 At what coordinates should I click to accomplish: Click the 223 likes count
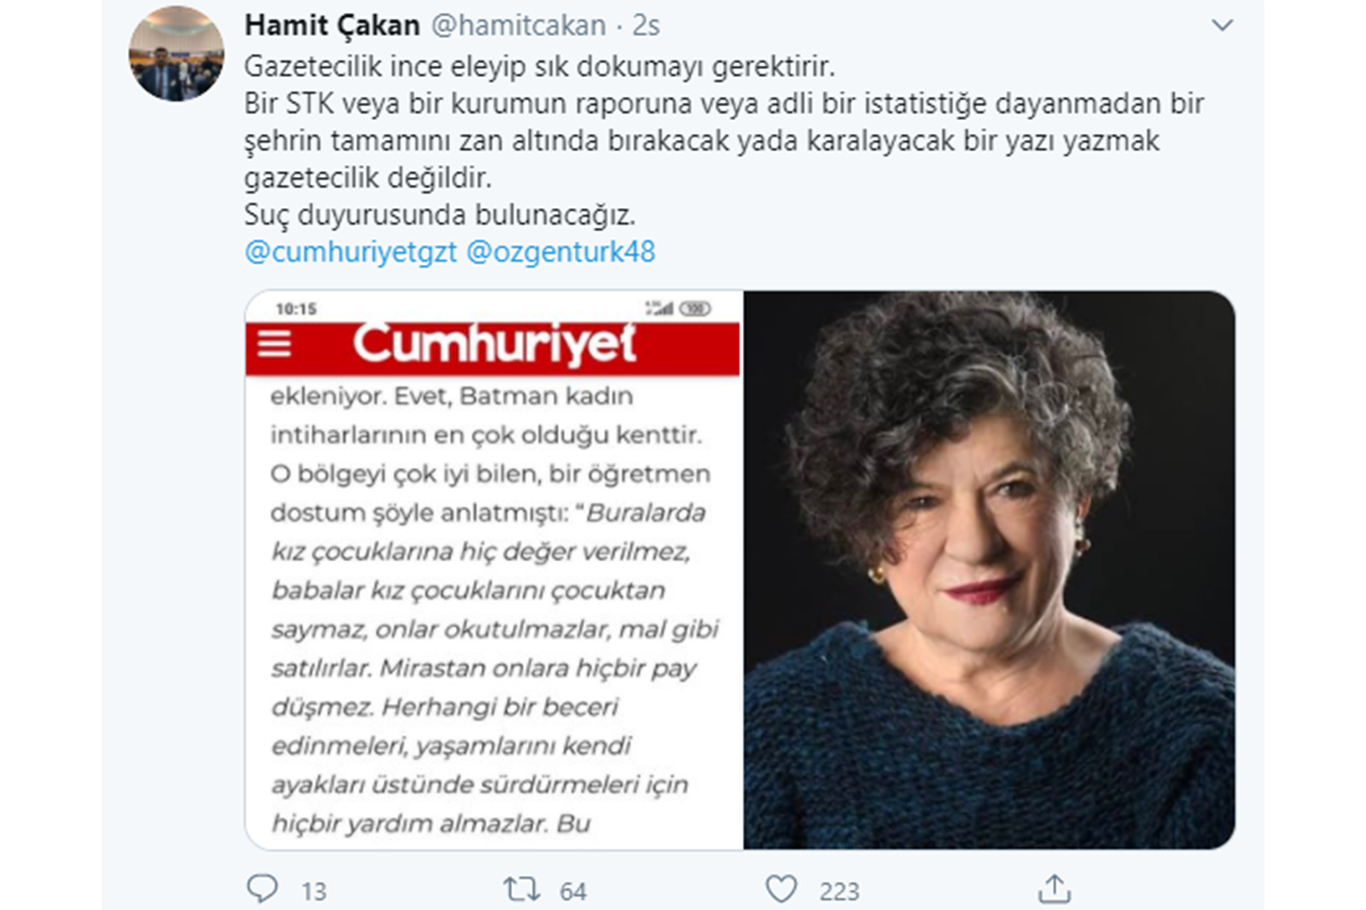point(839,891)
